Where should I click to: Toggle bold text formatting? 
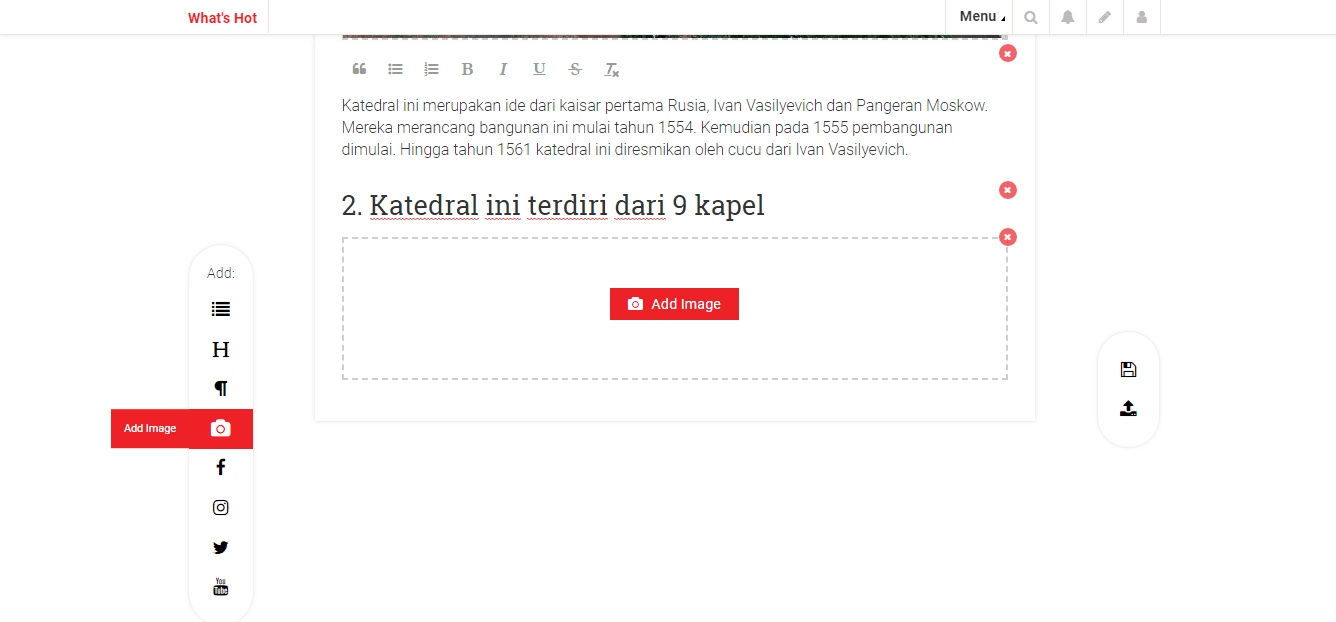click(x=467, y=69)
